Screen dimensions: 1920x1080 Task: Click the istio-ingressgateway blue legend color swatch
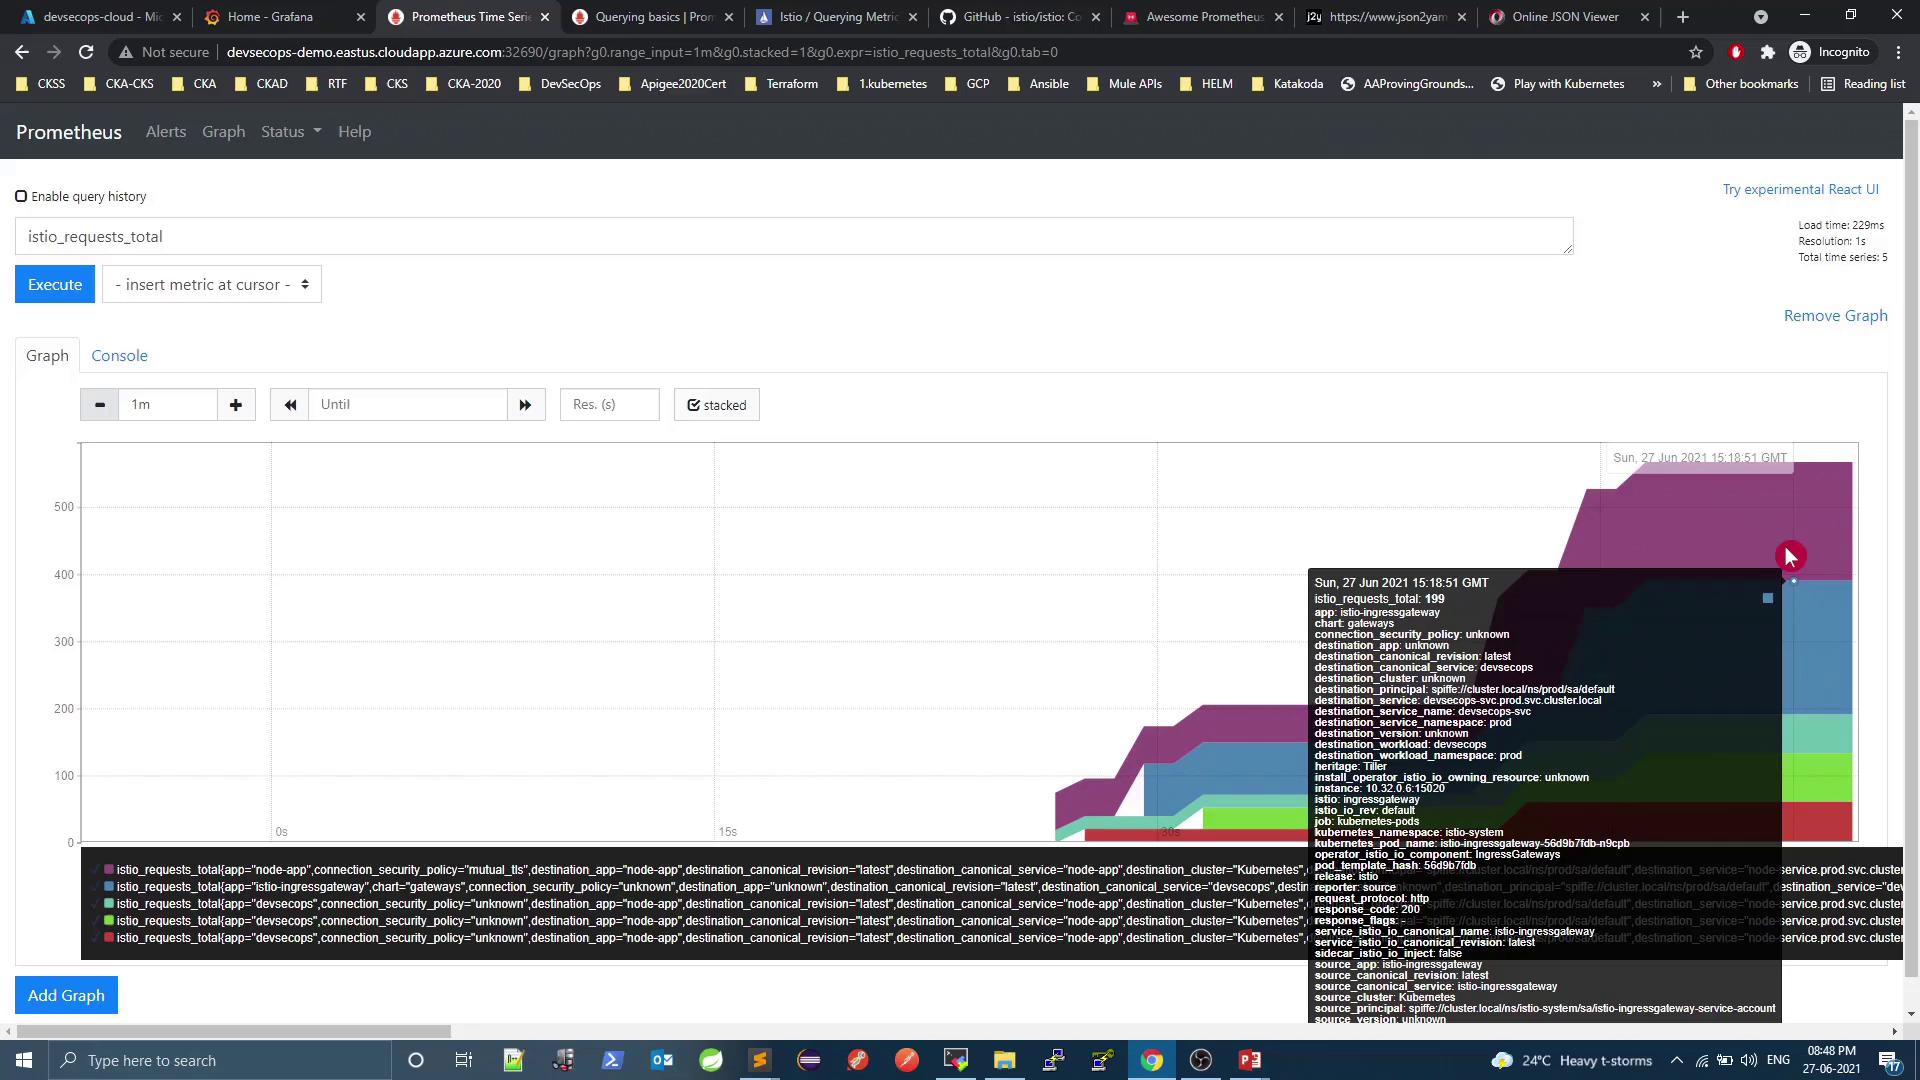coord(109,887)
